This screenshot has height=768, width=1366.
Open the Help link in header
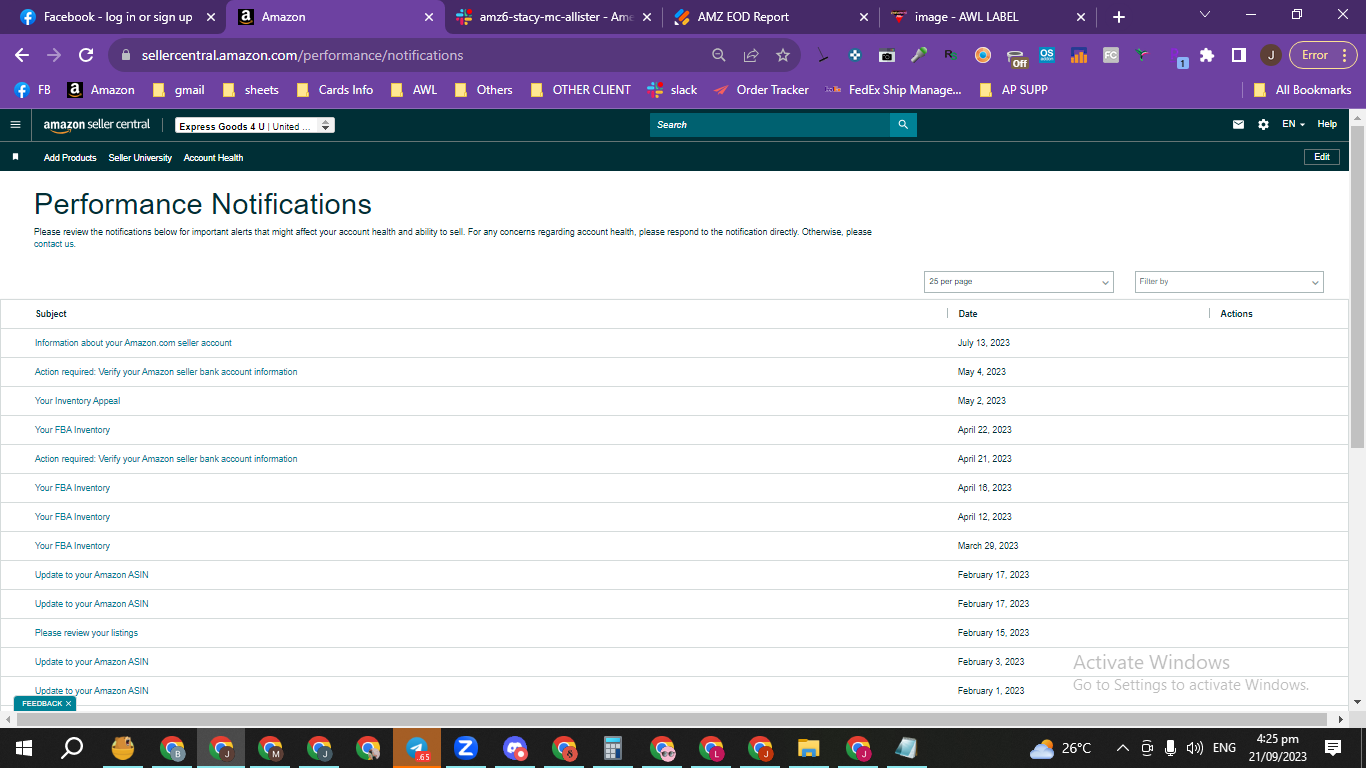point(1327,125)
